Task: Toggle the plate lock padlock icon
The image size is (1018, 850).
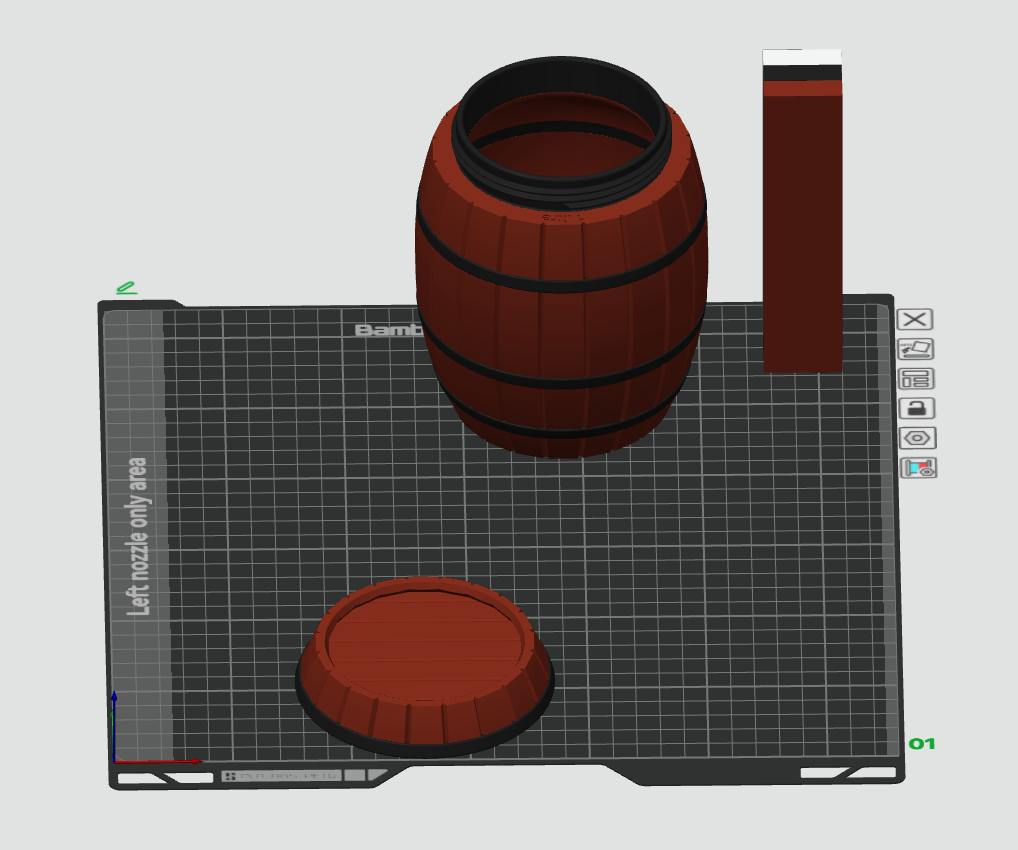Action: (917, 408)
